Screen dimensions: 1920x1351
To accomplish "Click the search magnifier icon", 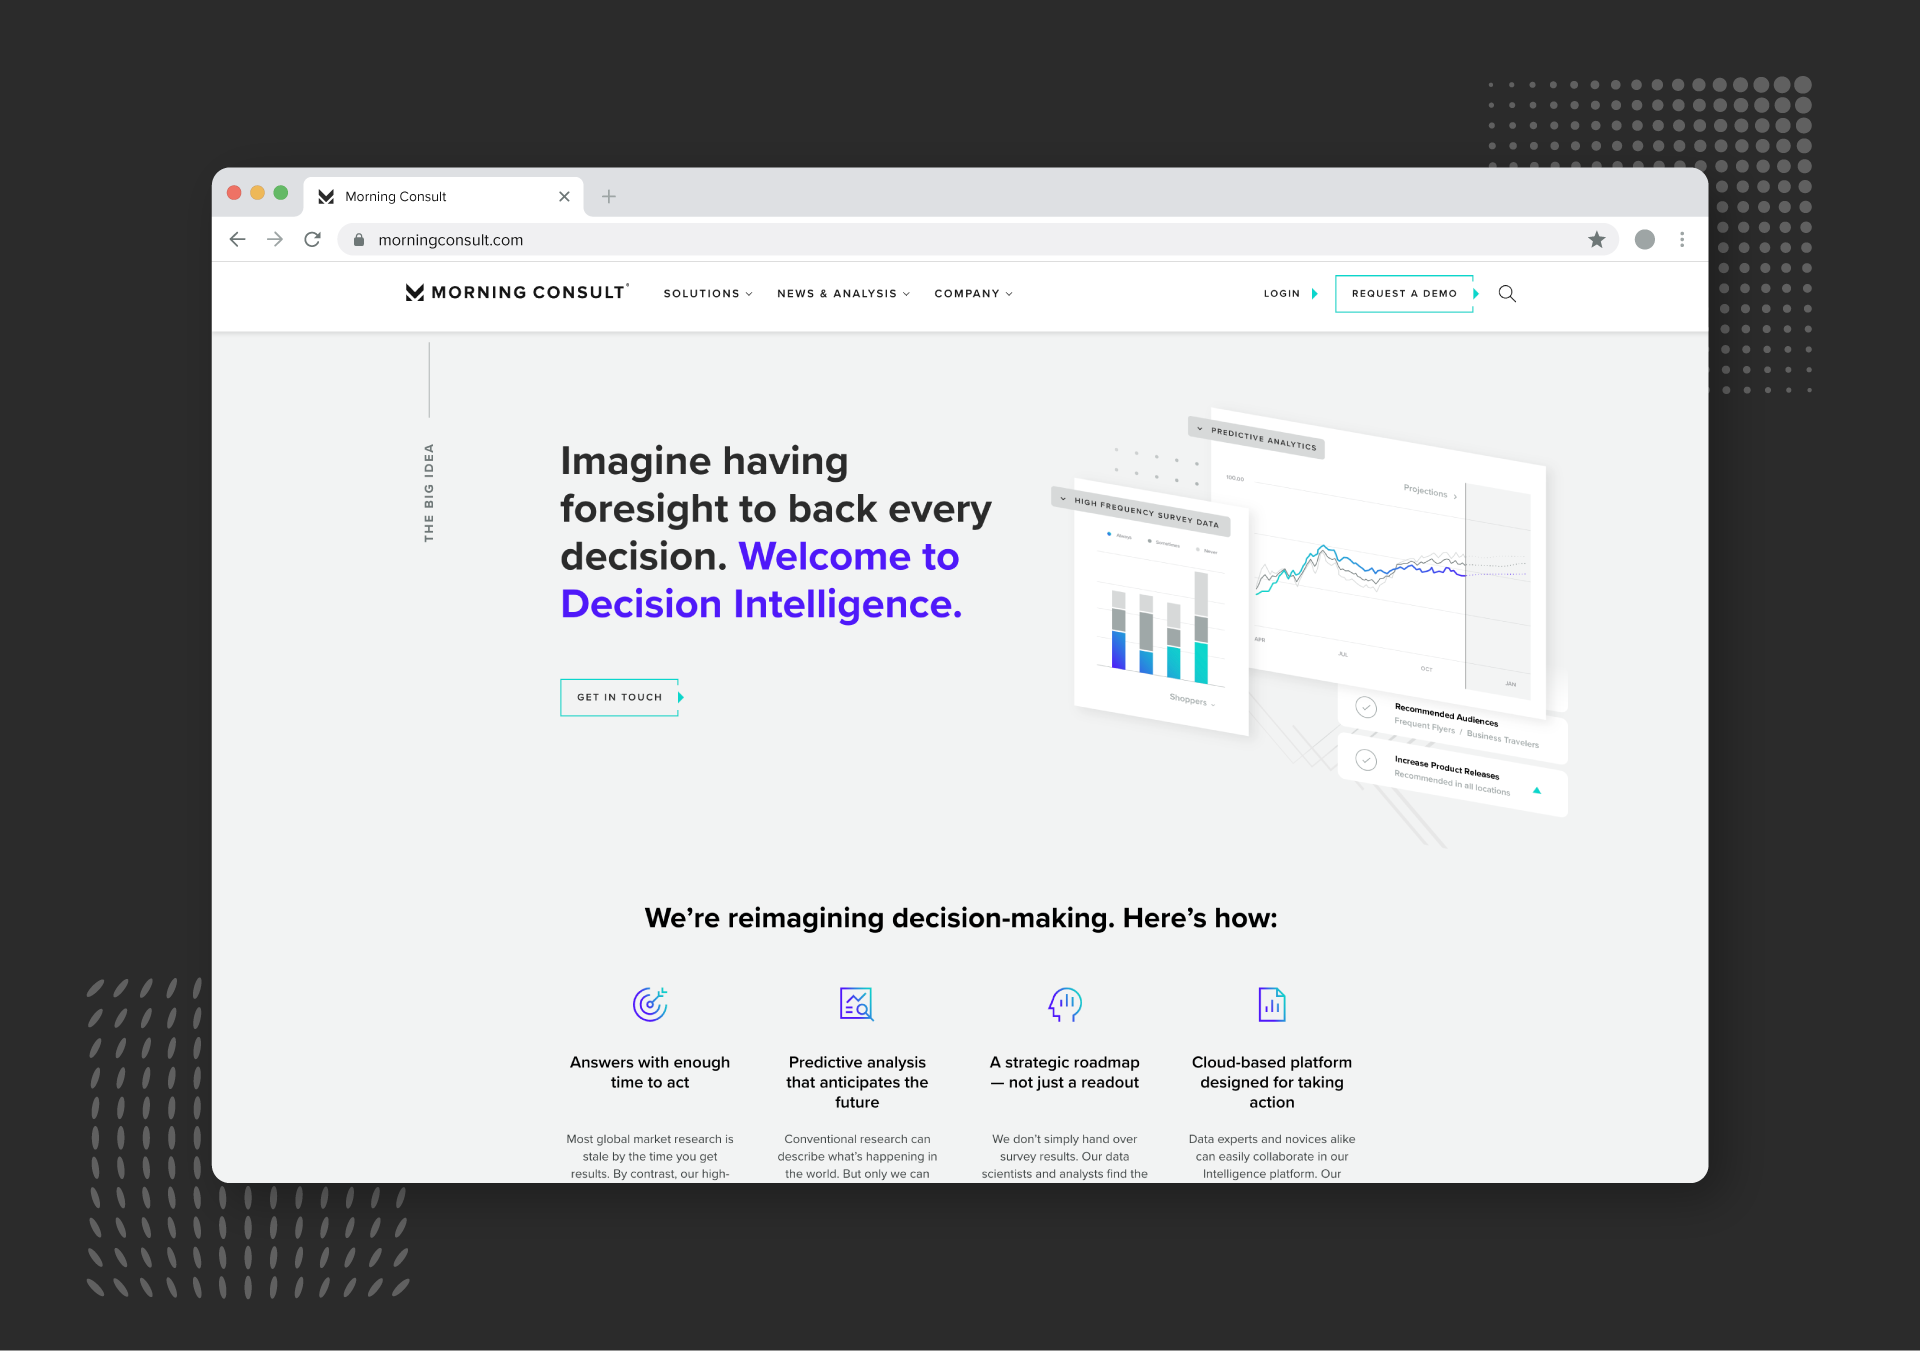I will tap(1507, 294).
